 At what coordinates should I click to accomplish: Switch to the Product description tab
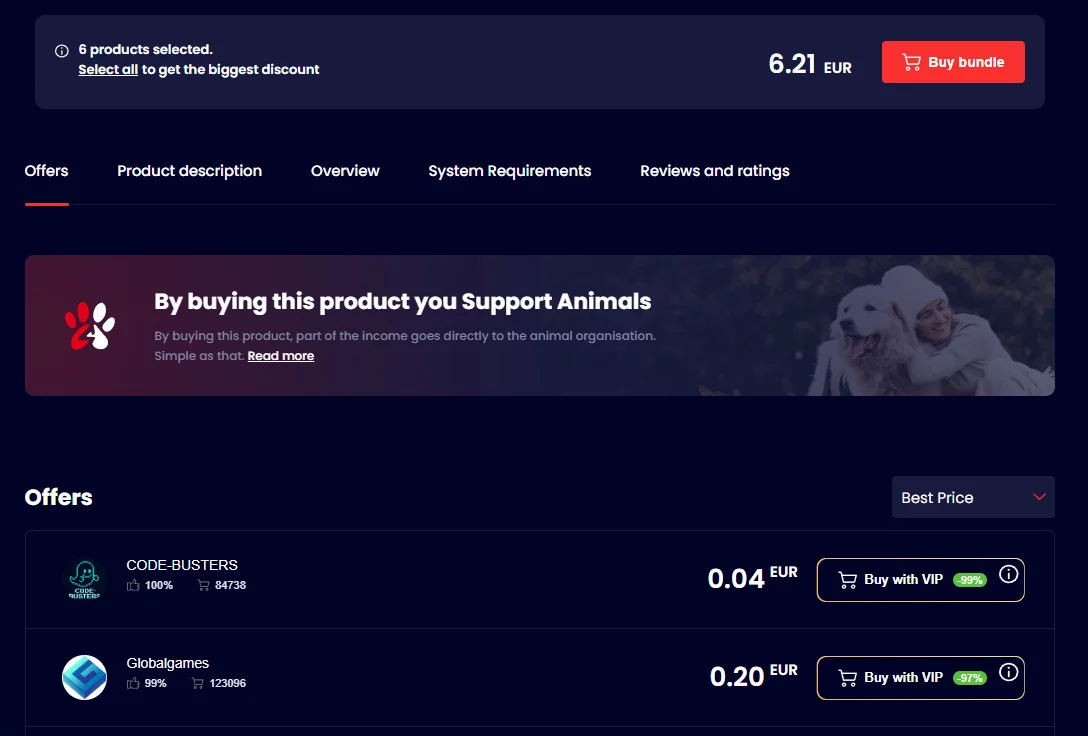pos(189,171)
